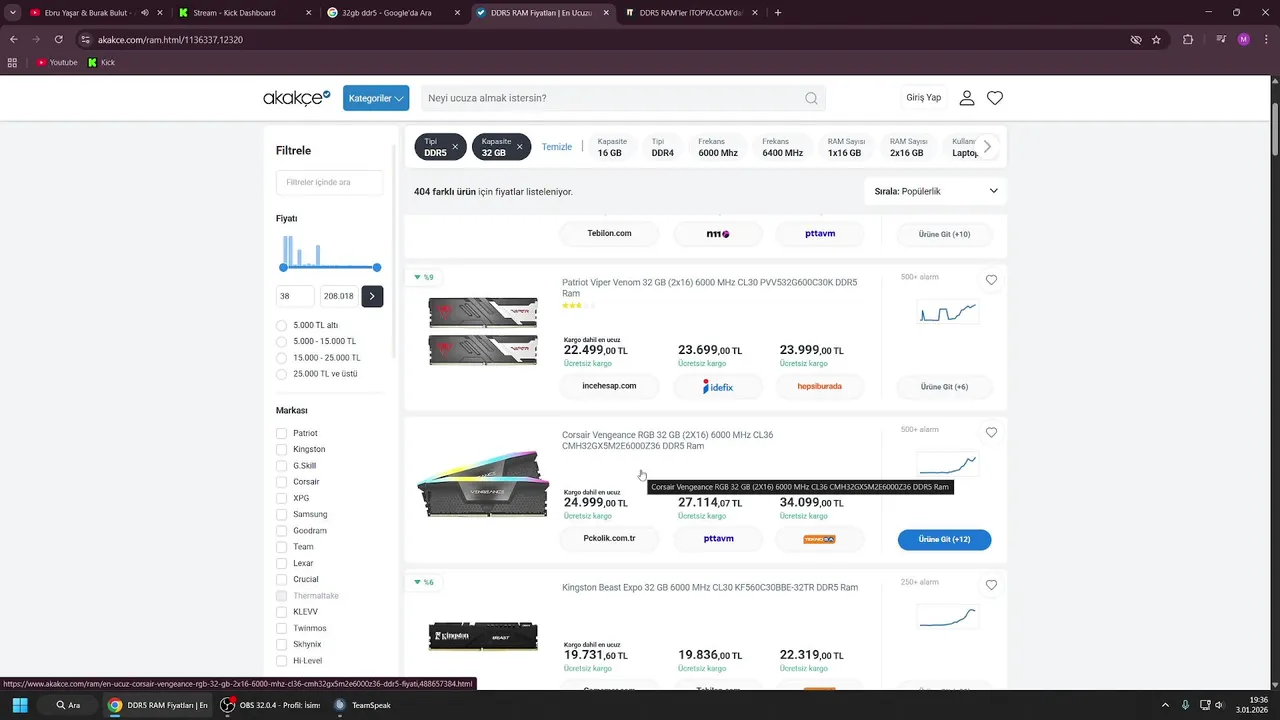Check the Samsung brand checkbox
1280x720 pixels.
[x=281, y=514]
